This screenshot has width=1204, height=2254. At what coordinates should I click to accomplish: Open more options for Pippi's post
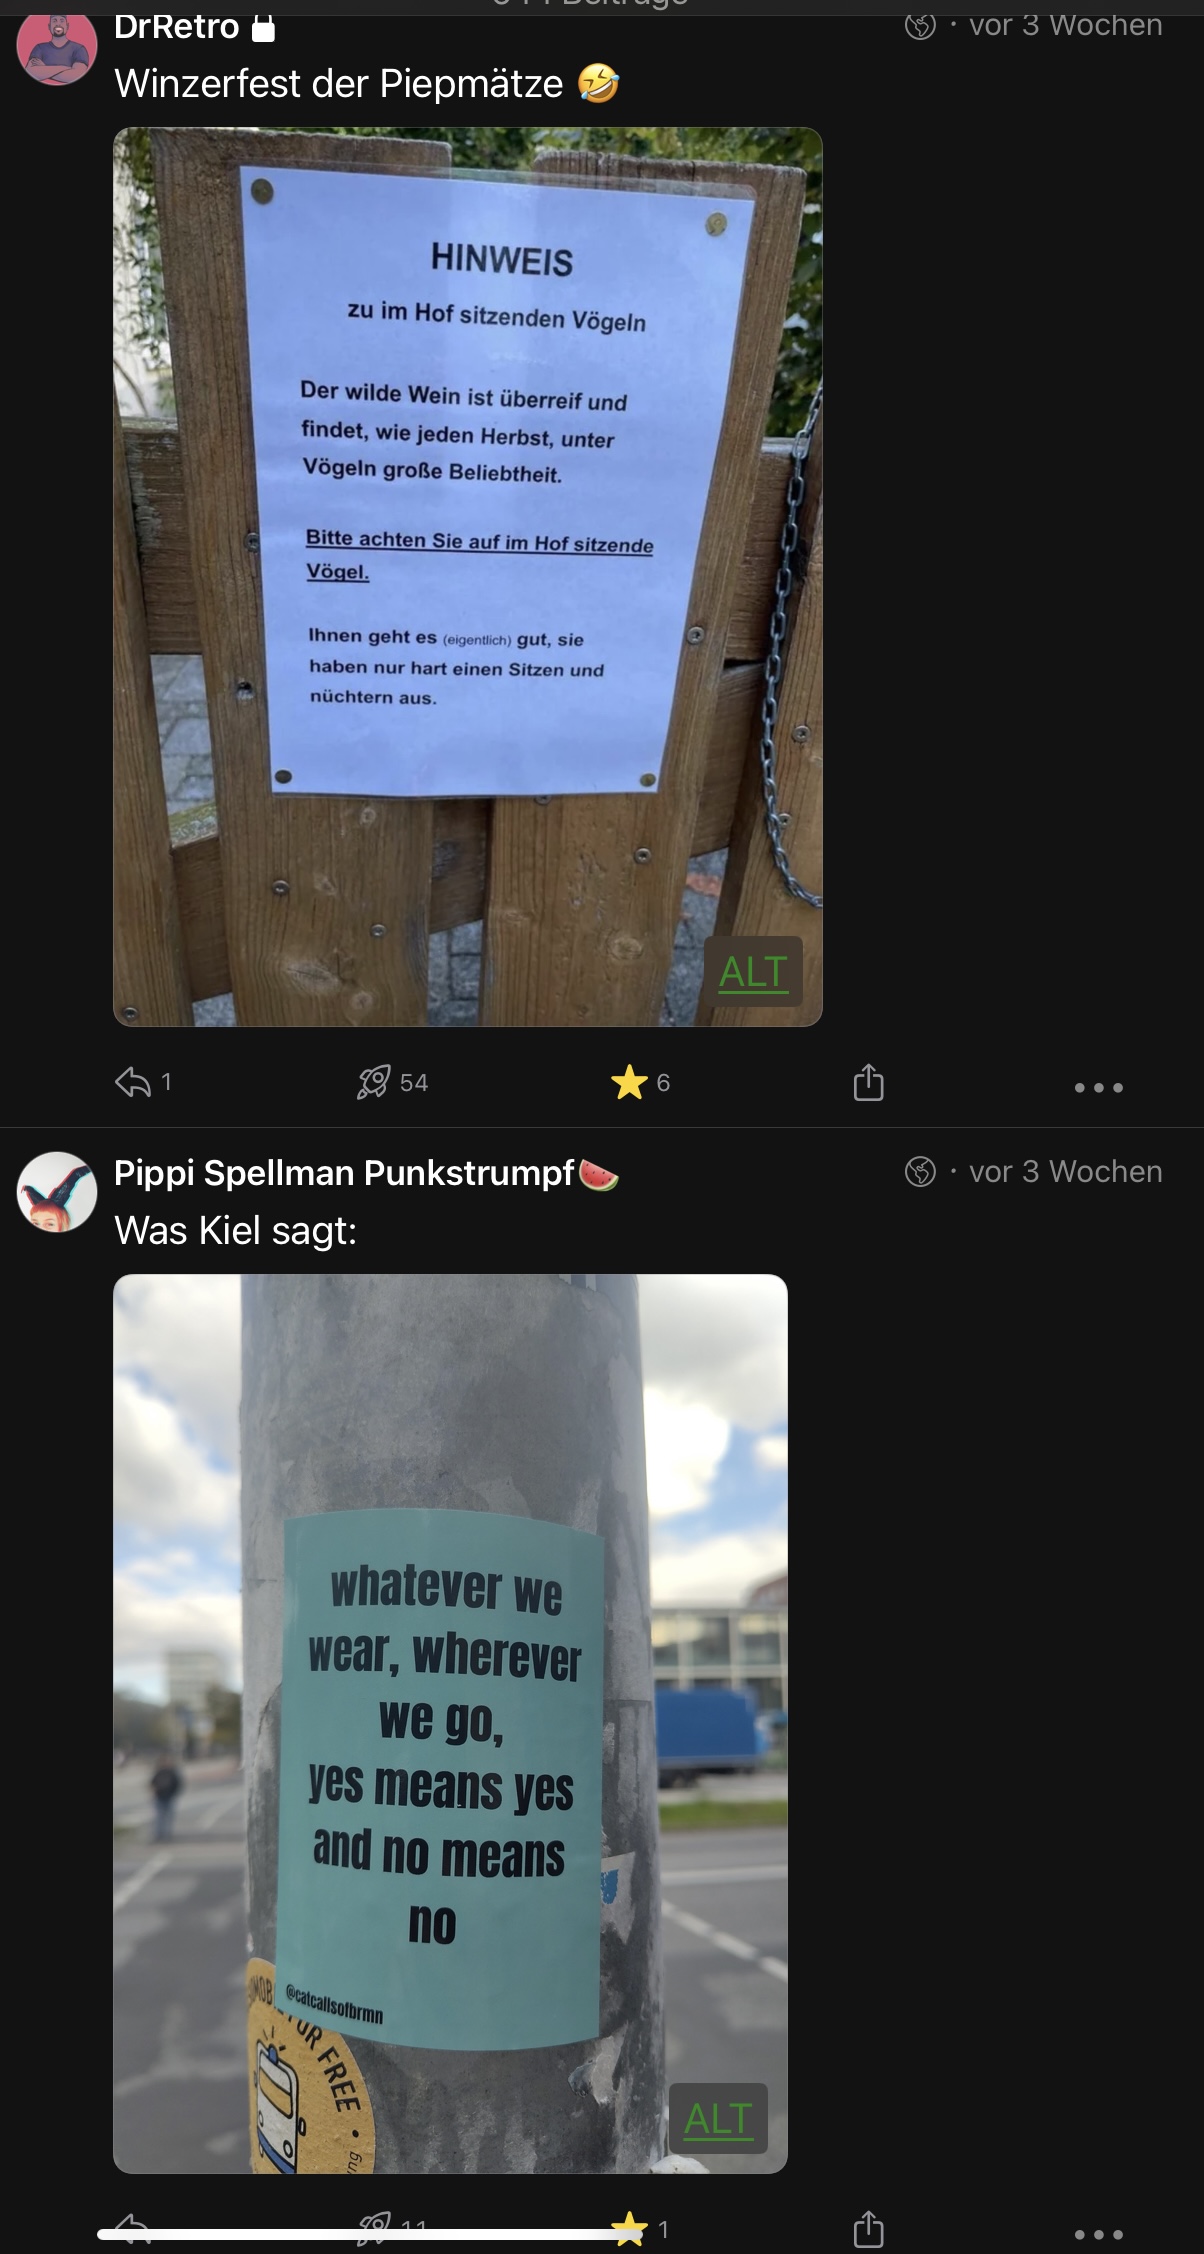pos(1099,2234)
